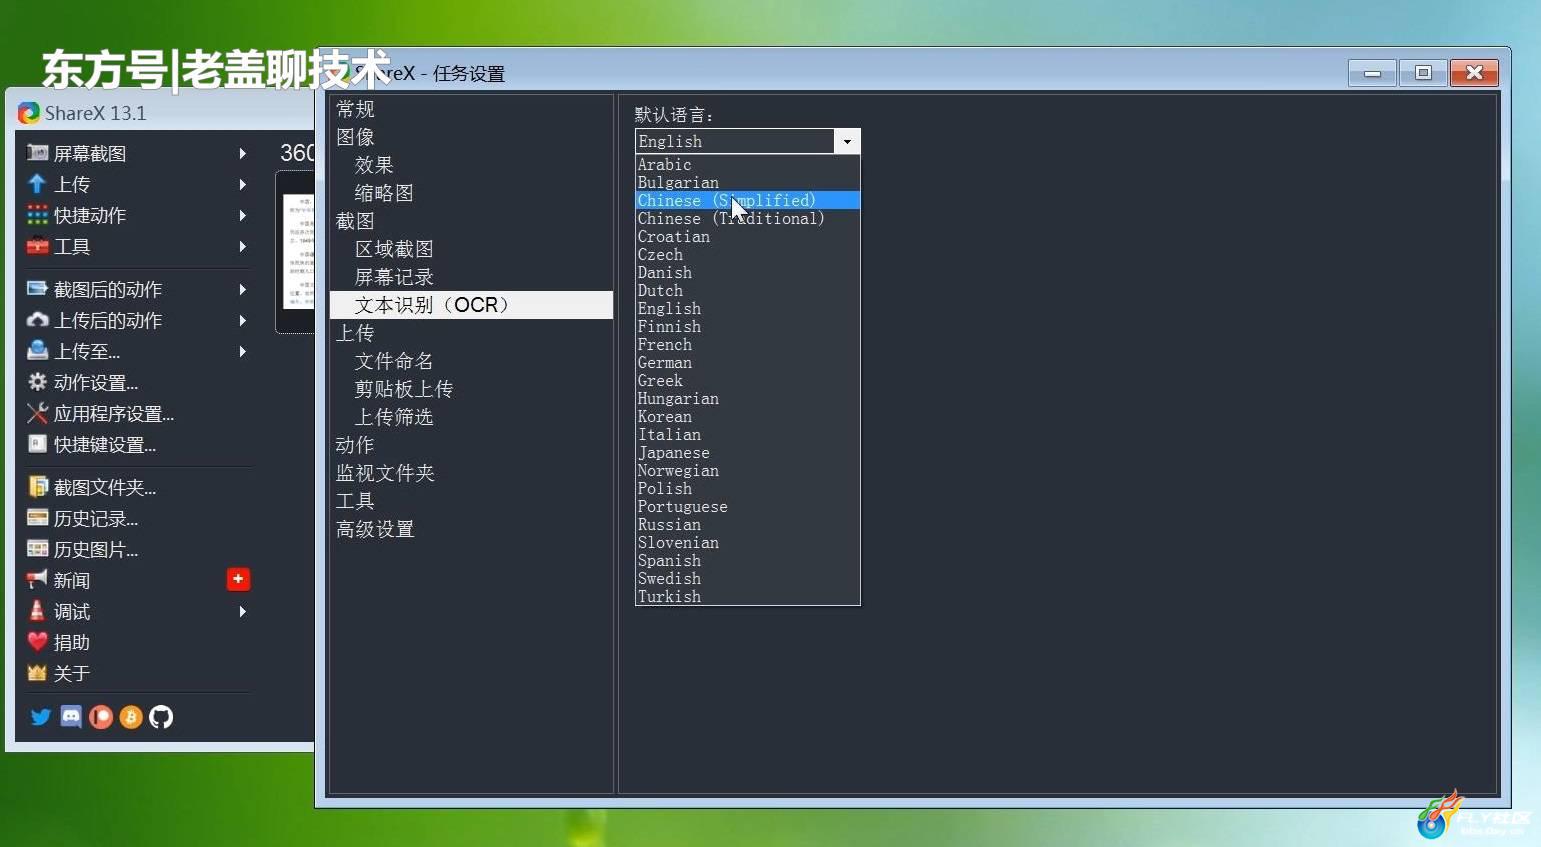This screenshot has height=847, width=1541.
Task: Open the Discord icon
Action: coord(71,717)
